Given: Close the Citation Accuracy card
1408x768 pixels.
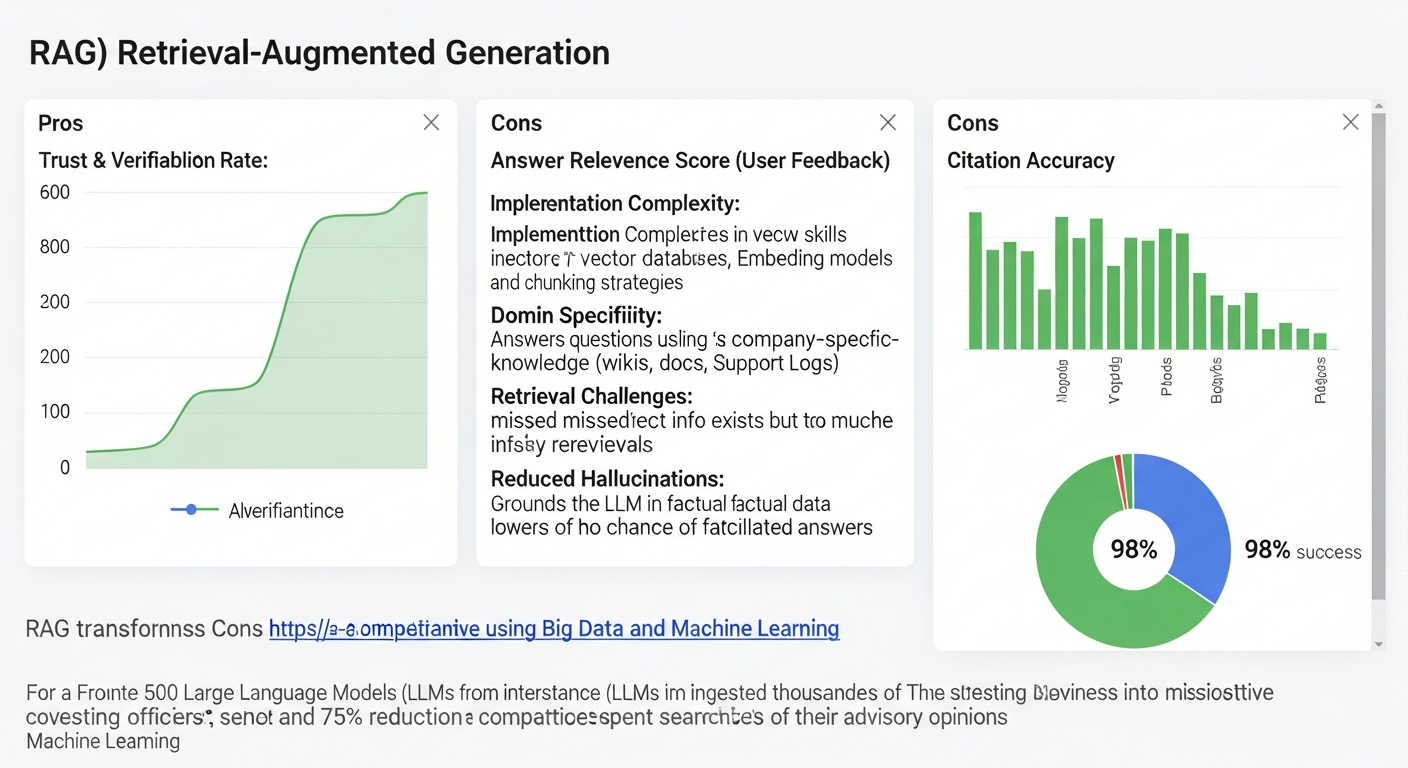Looking at the screenshot, I should point(1350,122).
